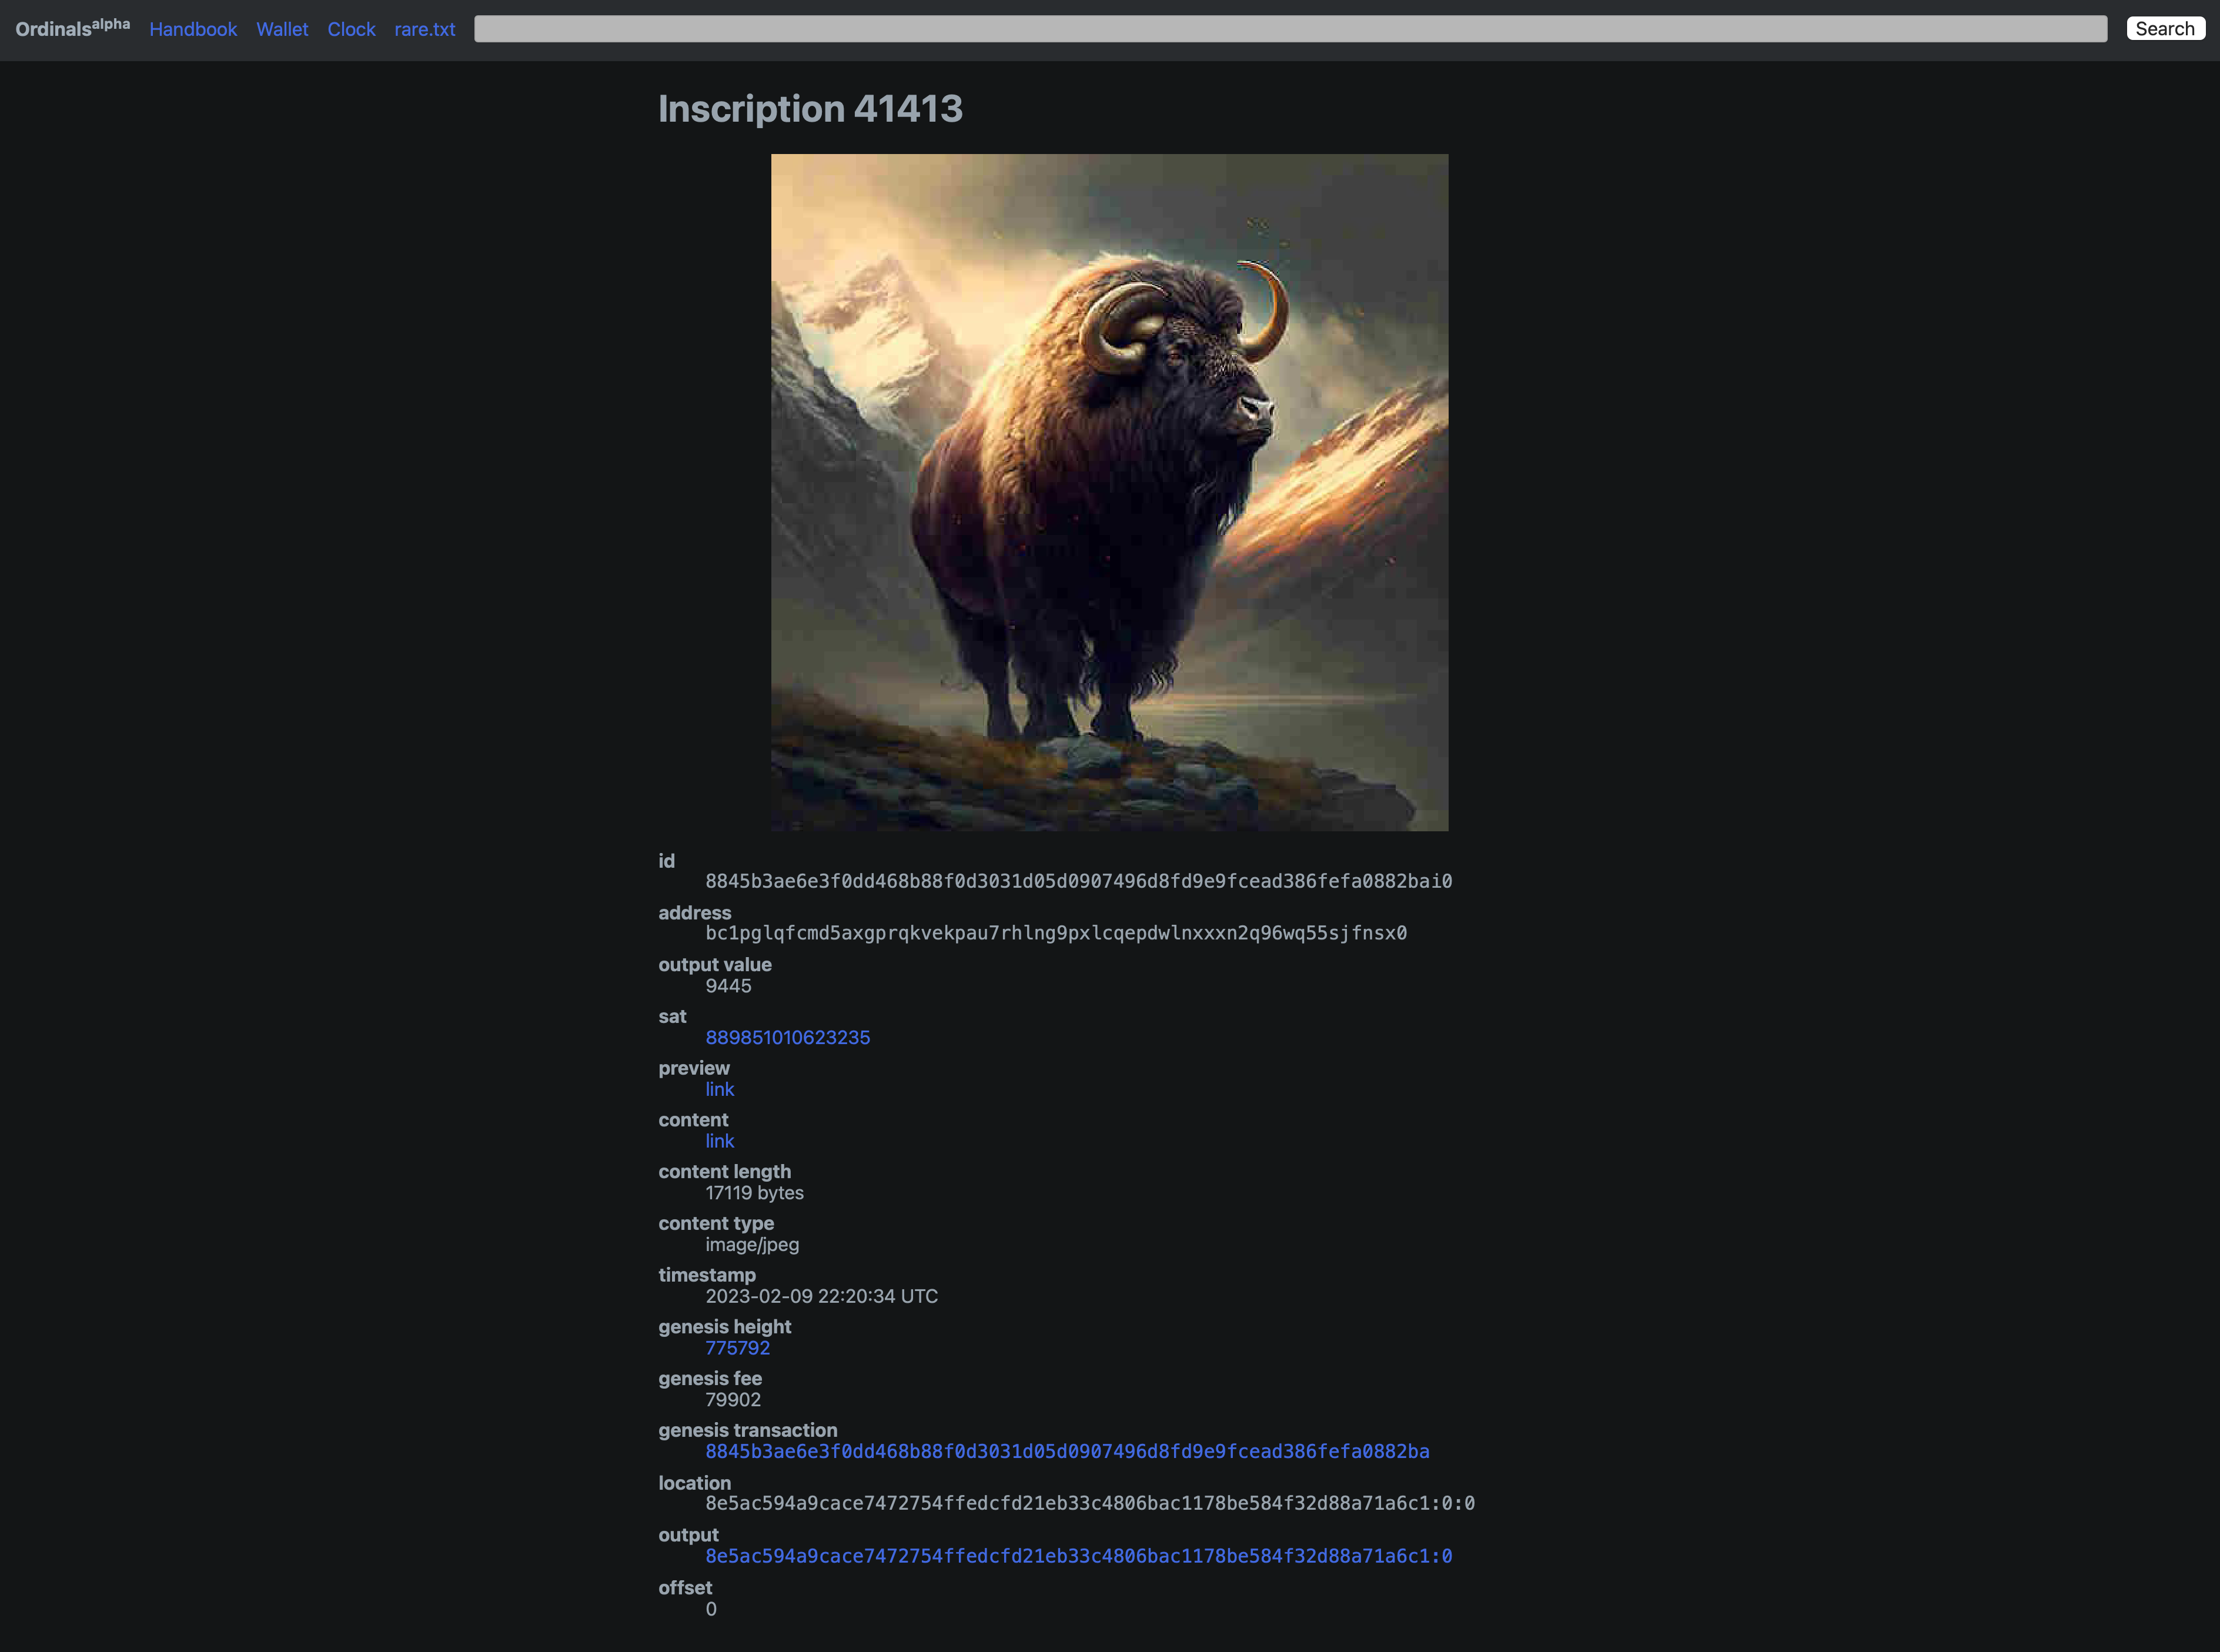Focus the search input field
This screenshot has width=2220, height=1652.
point(1290,29)
